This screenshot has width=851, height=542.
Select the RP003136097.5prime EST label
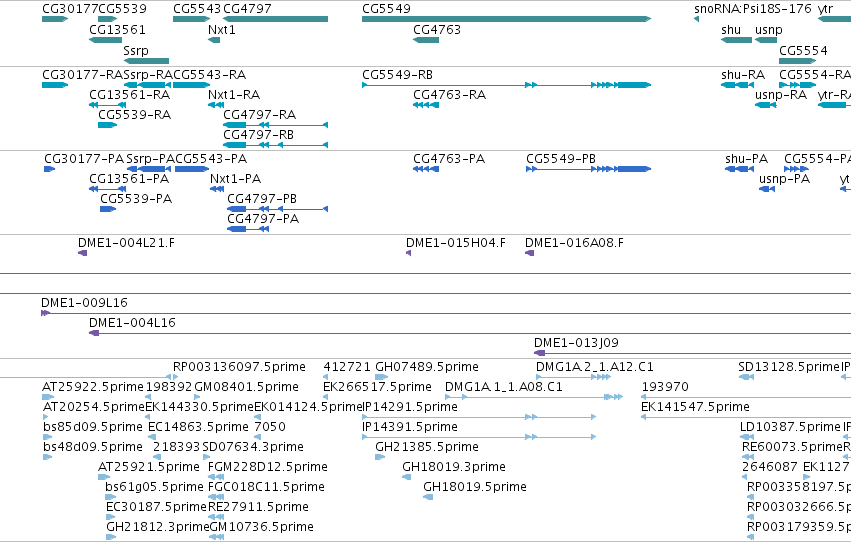point(239,367)
